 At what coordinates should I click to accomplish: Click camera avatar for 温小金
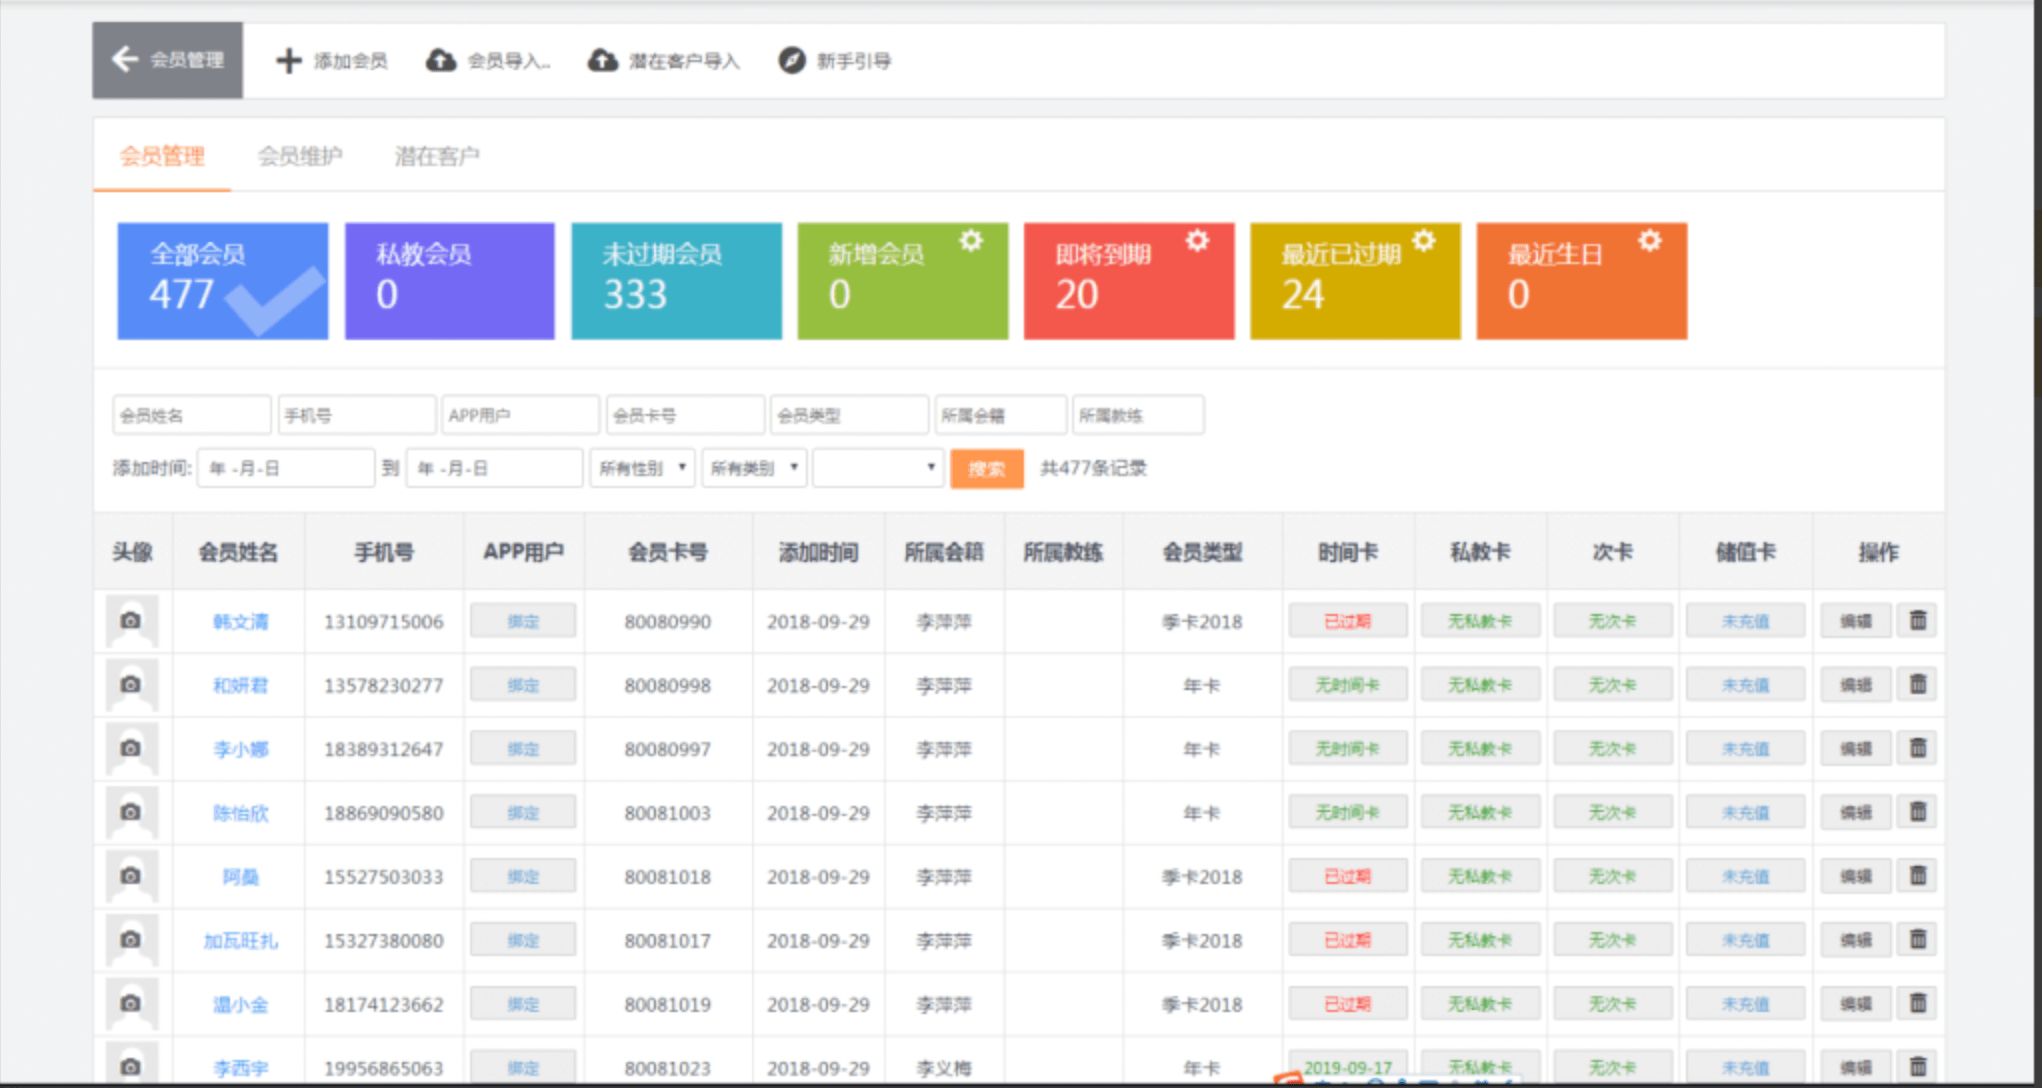coord(131,1004)
